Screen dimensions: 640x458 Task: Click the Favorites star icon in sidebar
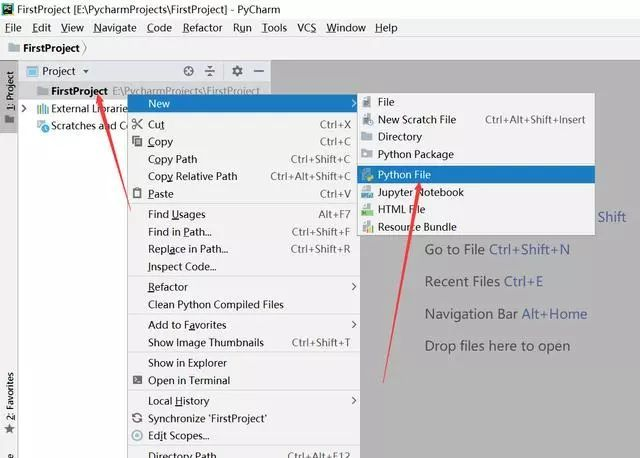click(x=9, y=429)
